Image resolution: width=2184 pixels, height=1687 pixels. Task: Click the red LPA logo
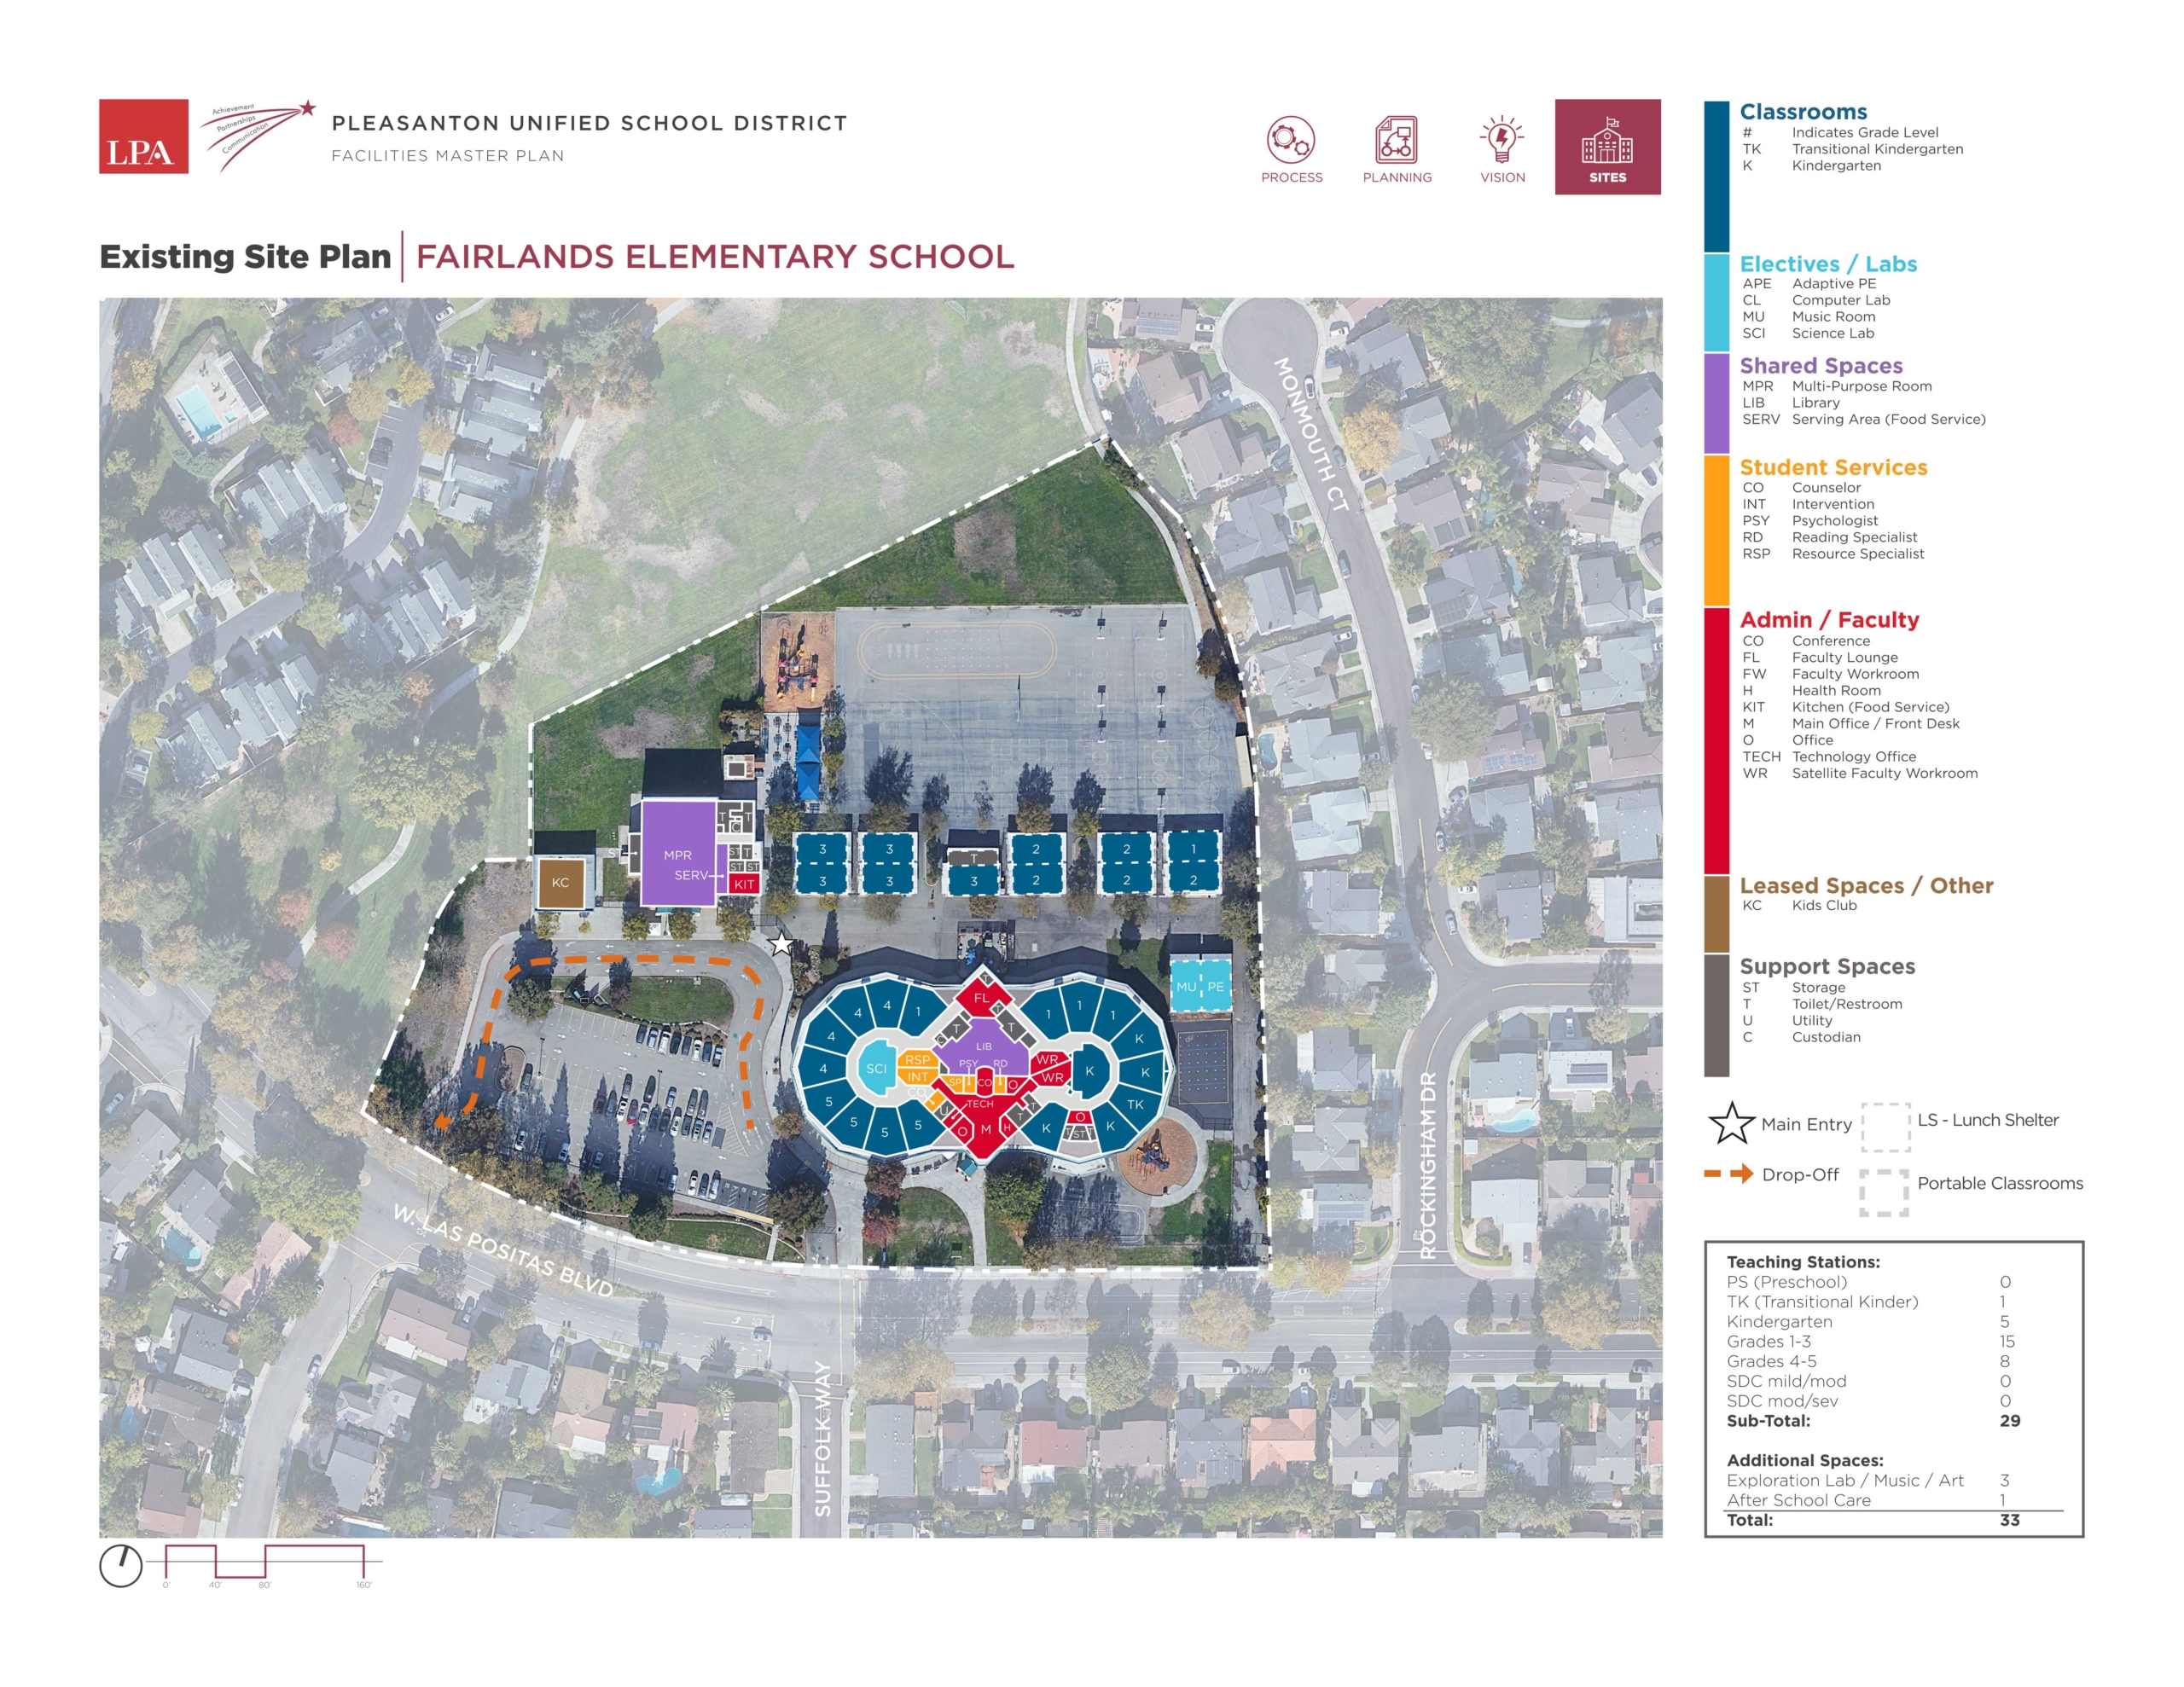(143, 136)
